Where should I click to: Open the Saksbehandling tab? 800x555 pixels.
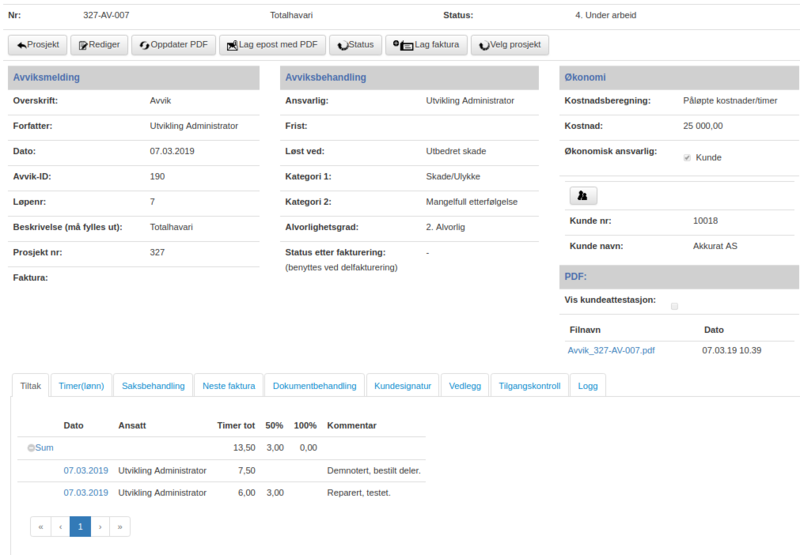153,386
